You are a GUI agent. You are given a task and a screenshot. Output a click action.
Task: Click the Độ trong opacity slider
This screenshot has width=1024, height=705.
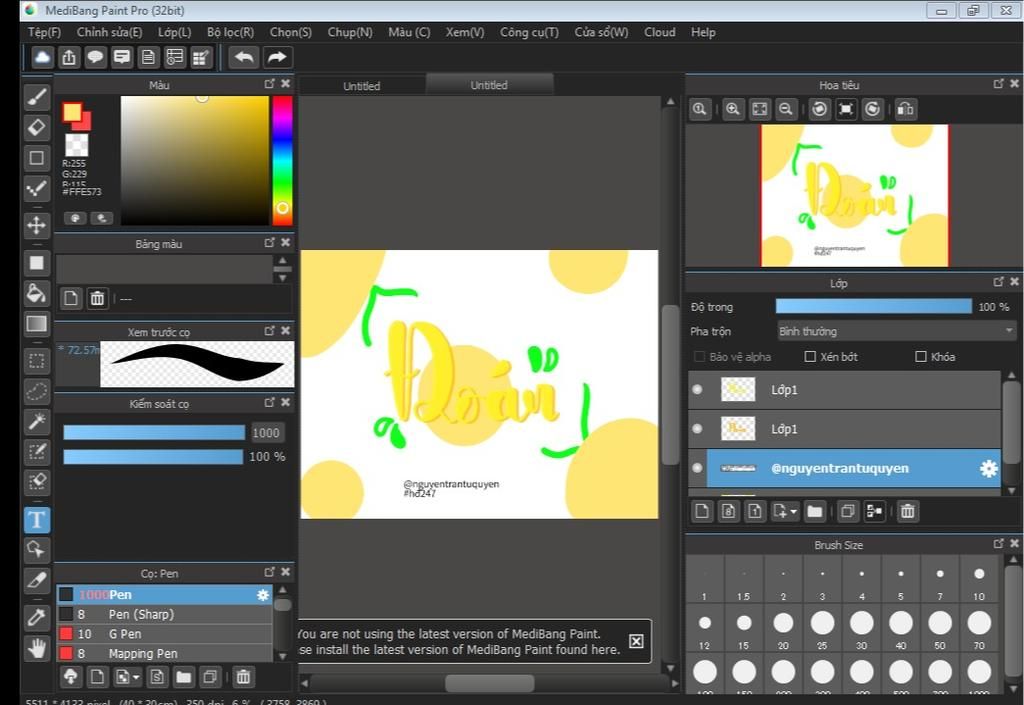[x=873, y=306]
